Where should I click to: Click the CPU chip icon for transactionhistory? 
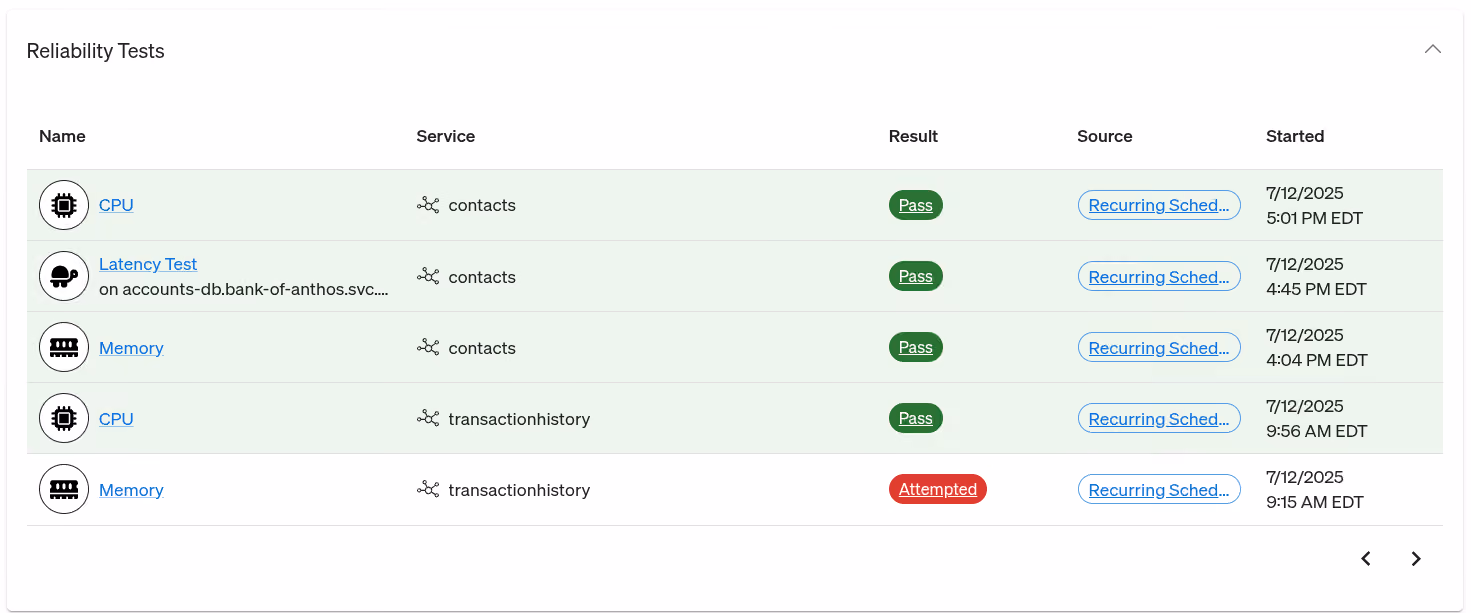[x=64, y=418]
